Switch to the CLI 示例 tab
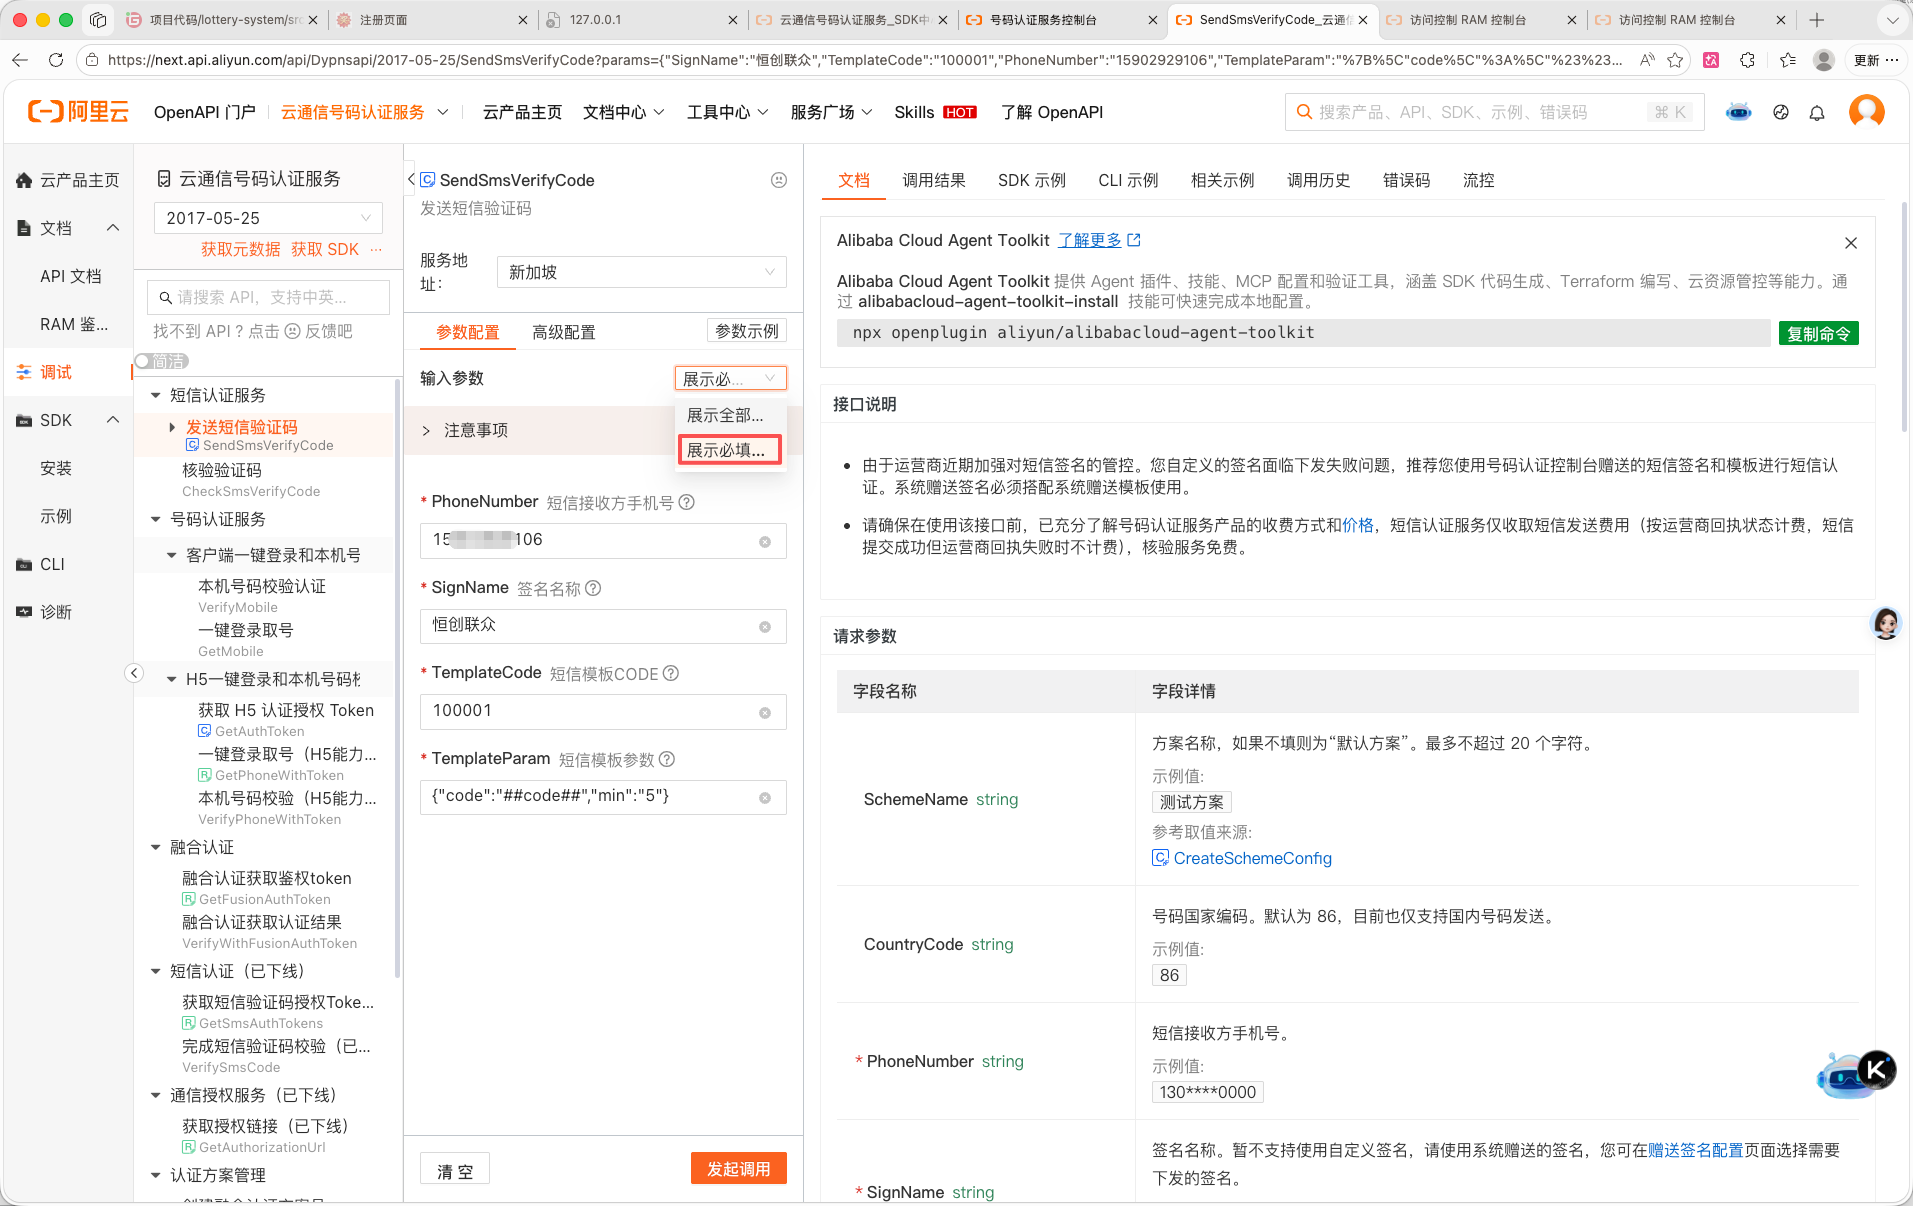 click(1128, 180)
